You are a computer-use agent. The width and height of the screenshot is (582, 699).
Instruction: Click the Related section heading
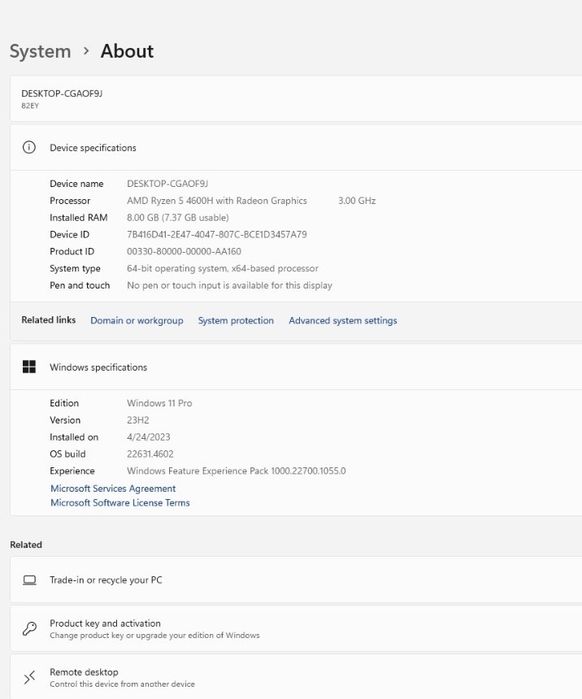click(26, 545)
